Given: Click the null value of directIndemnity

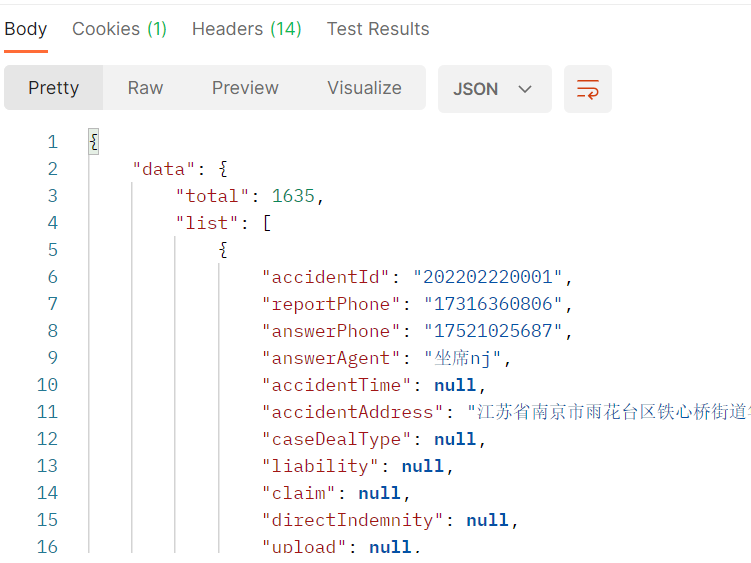Looking at the screenshot, I should (x=488, y=520).
